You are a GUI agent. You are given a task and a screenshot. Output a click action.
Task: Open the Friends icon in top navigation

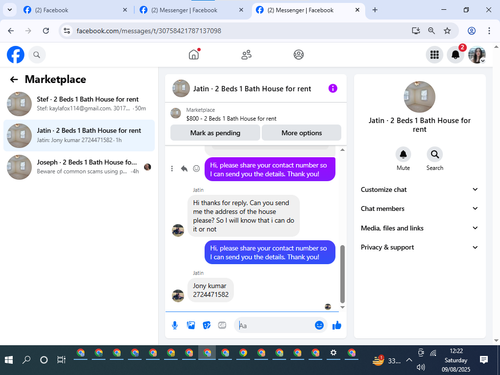[x=246, y=54]
